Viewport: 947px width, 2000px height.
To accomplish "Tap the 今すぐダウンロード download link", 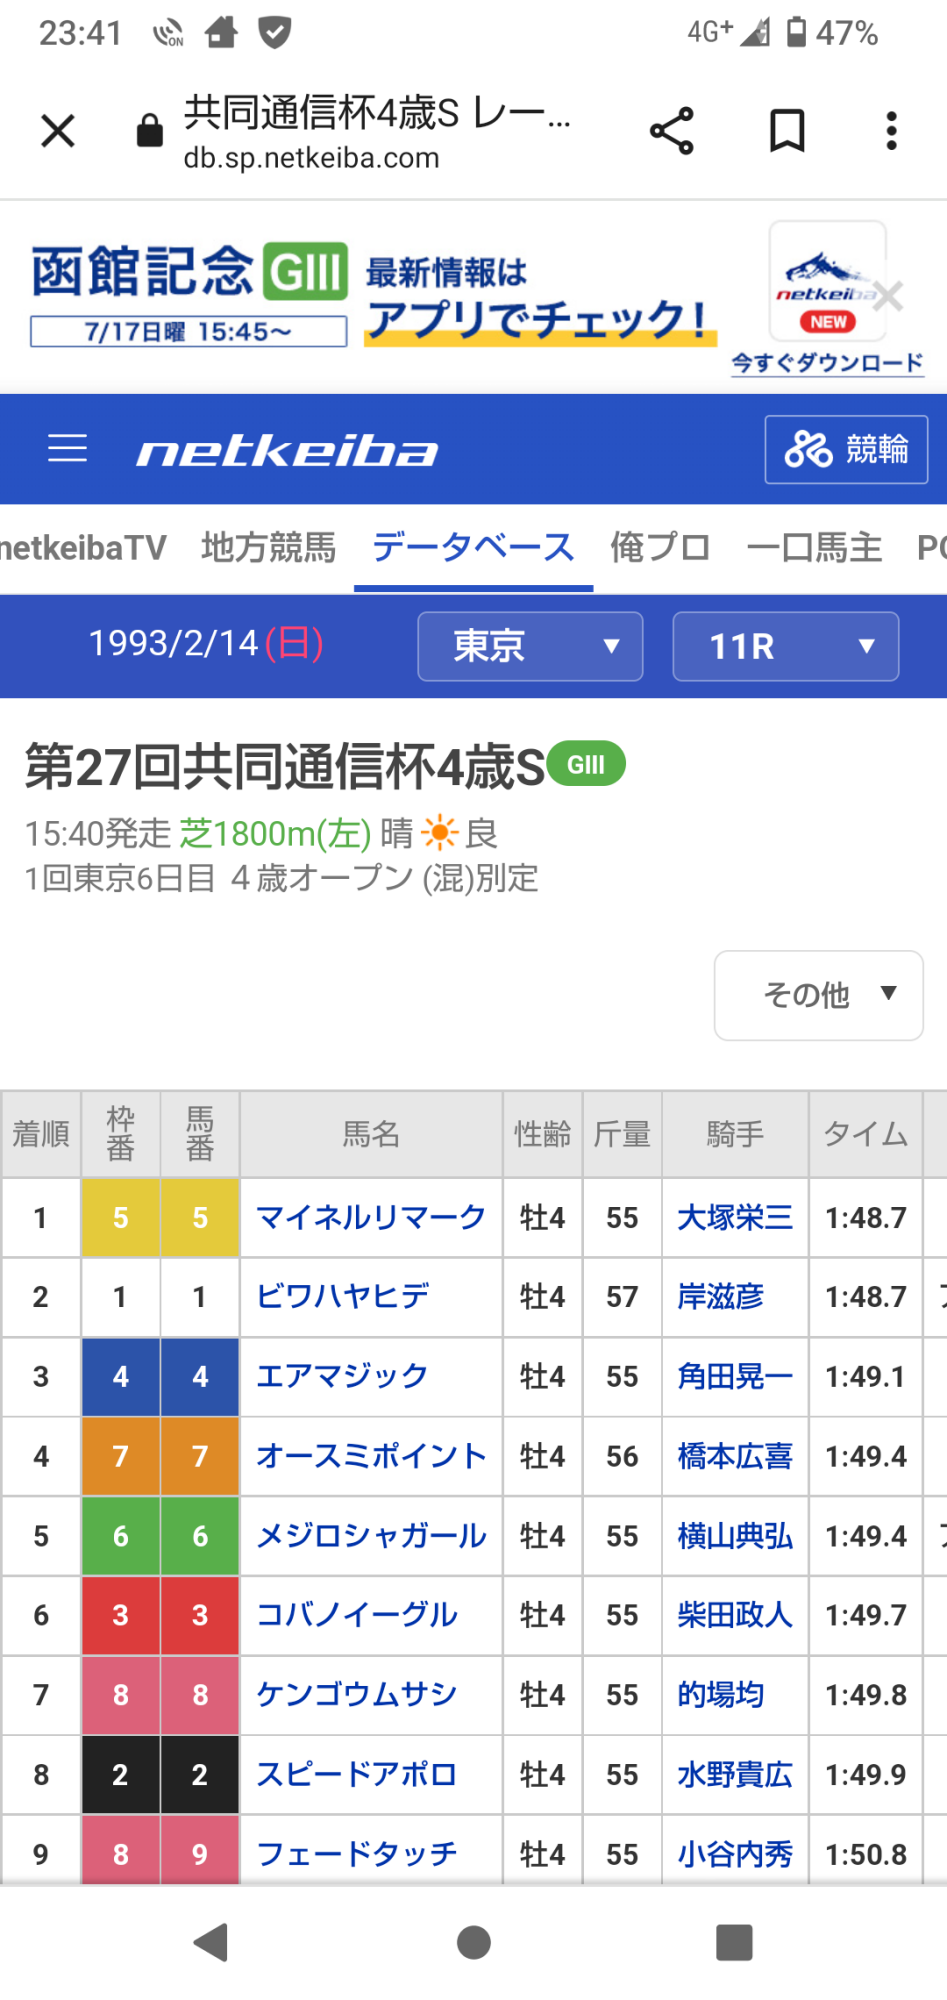I will pos(827,363).
